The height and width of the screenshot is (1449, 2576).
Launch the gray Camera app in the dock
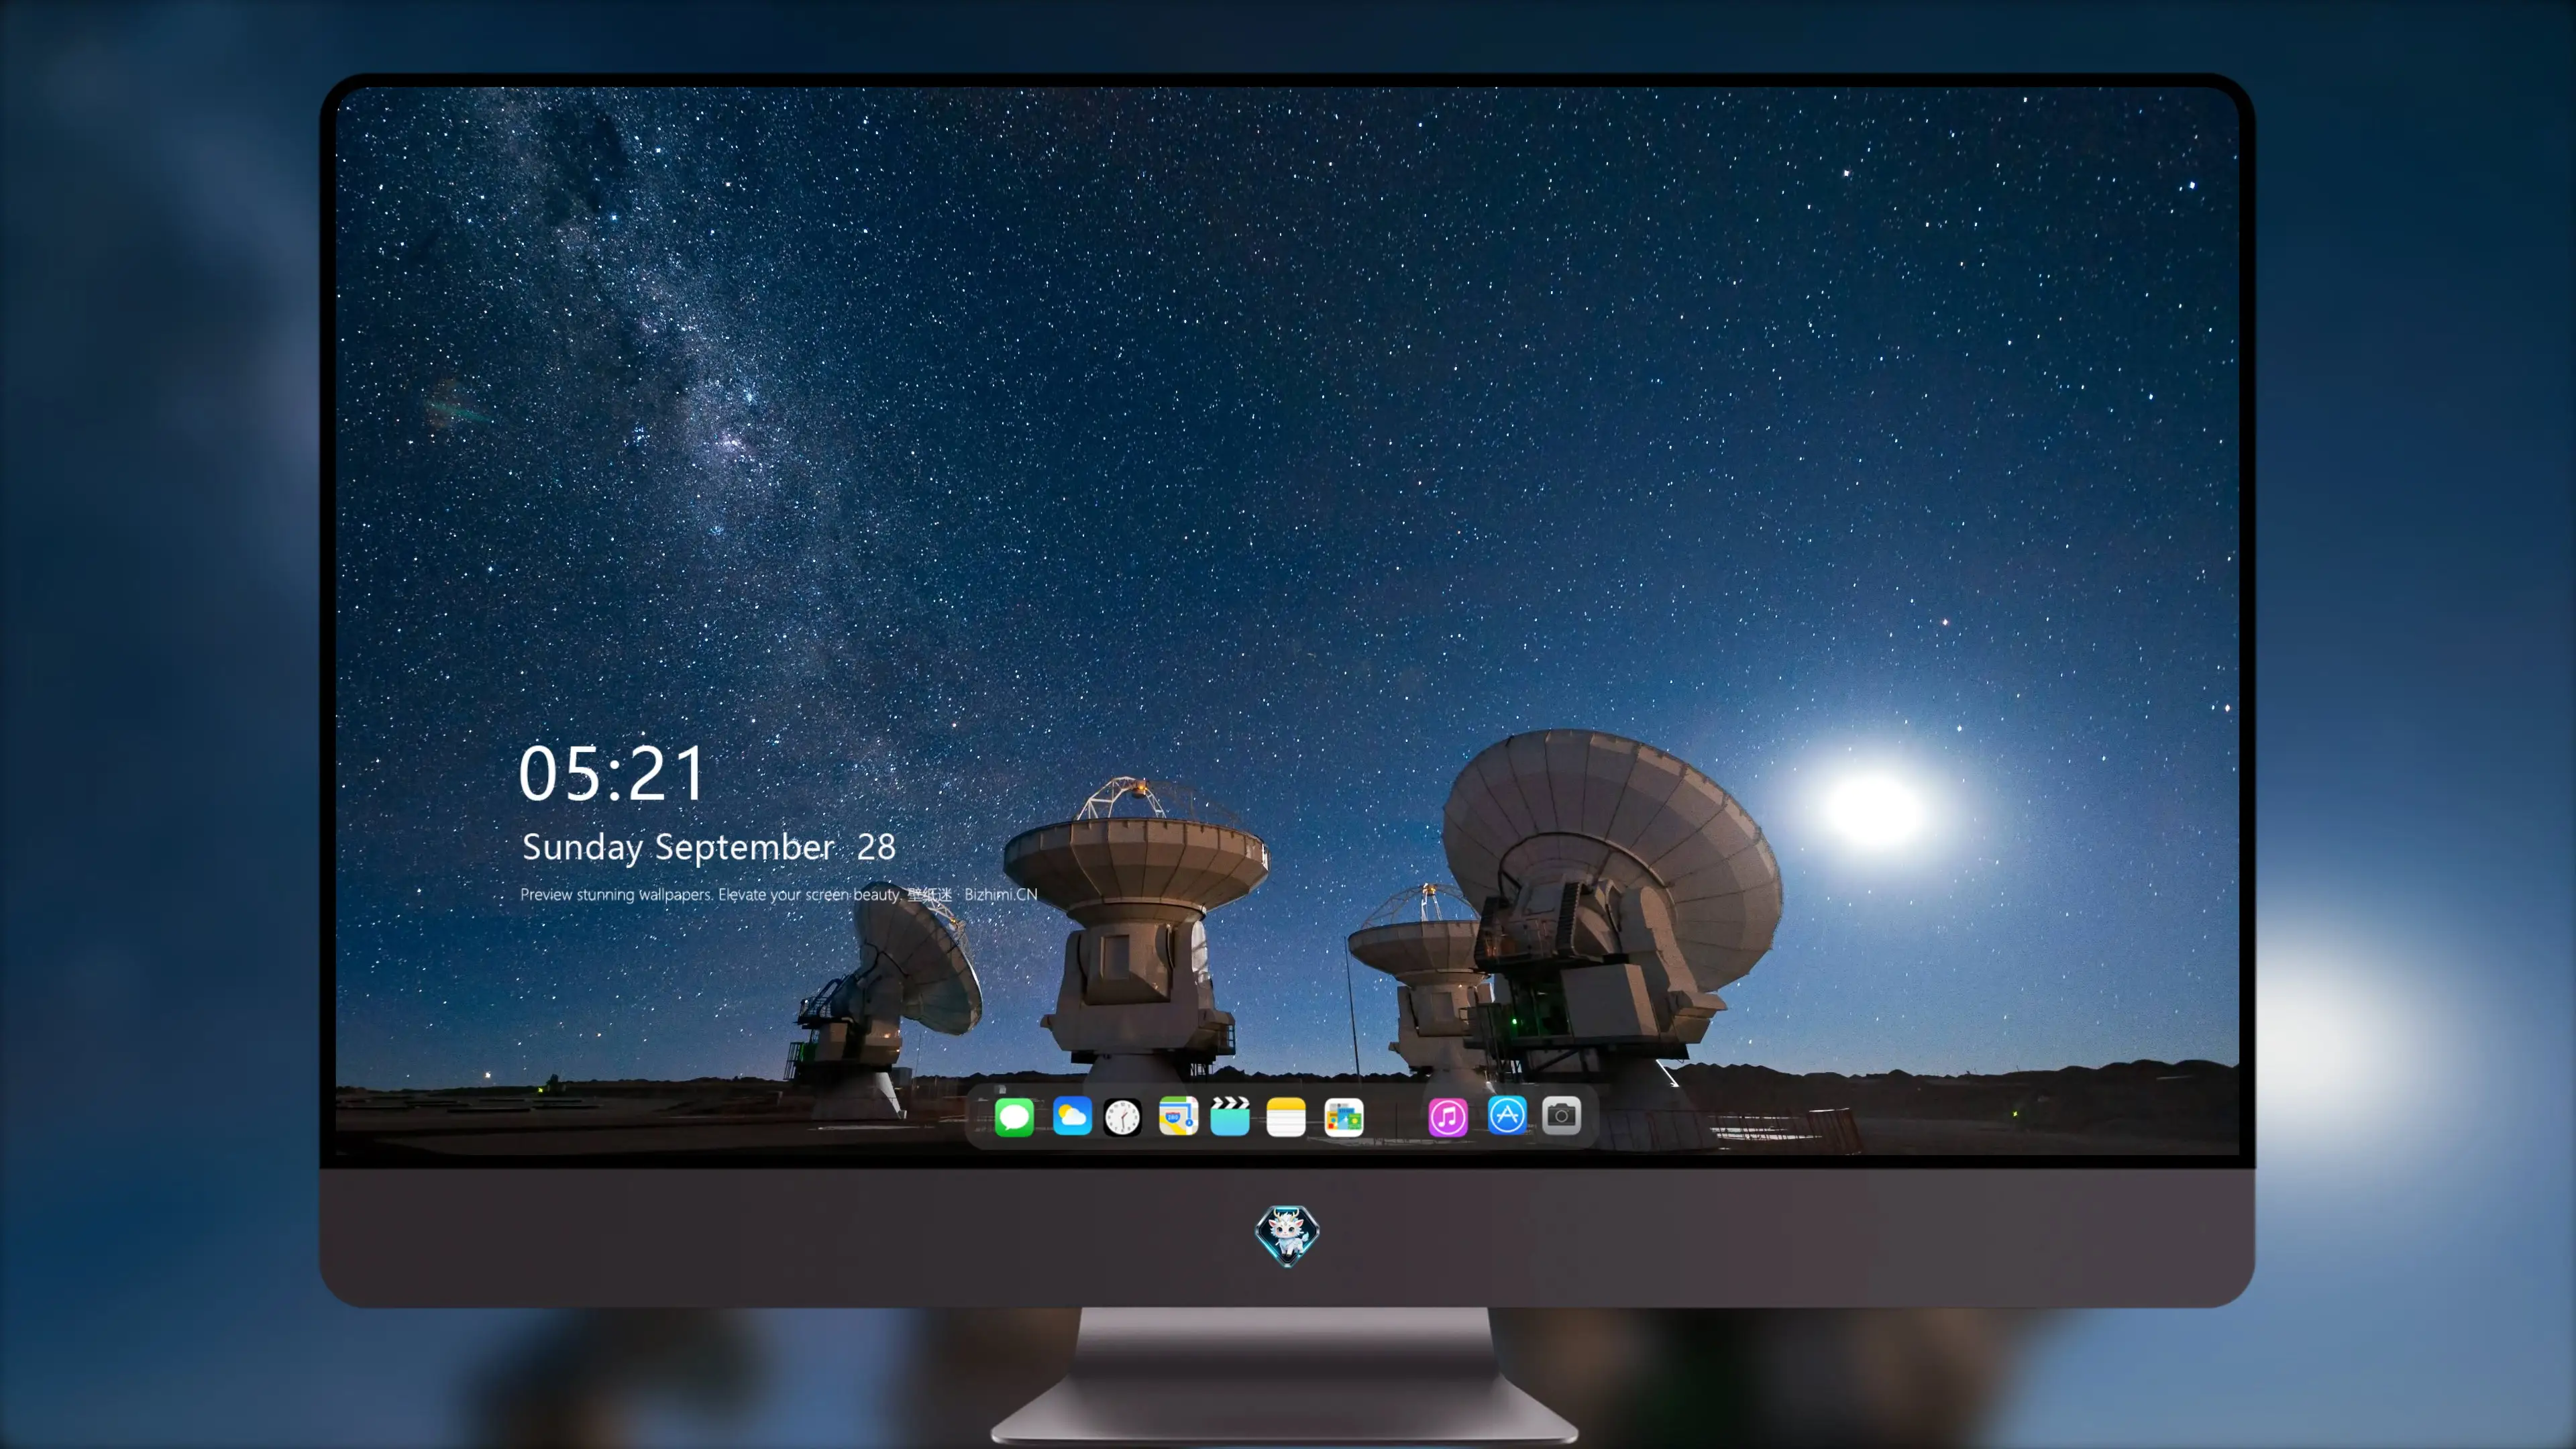[x=1561, y=1115]
